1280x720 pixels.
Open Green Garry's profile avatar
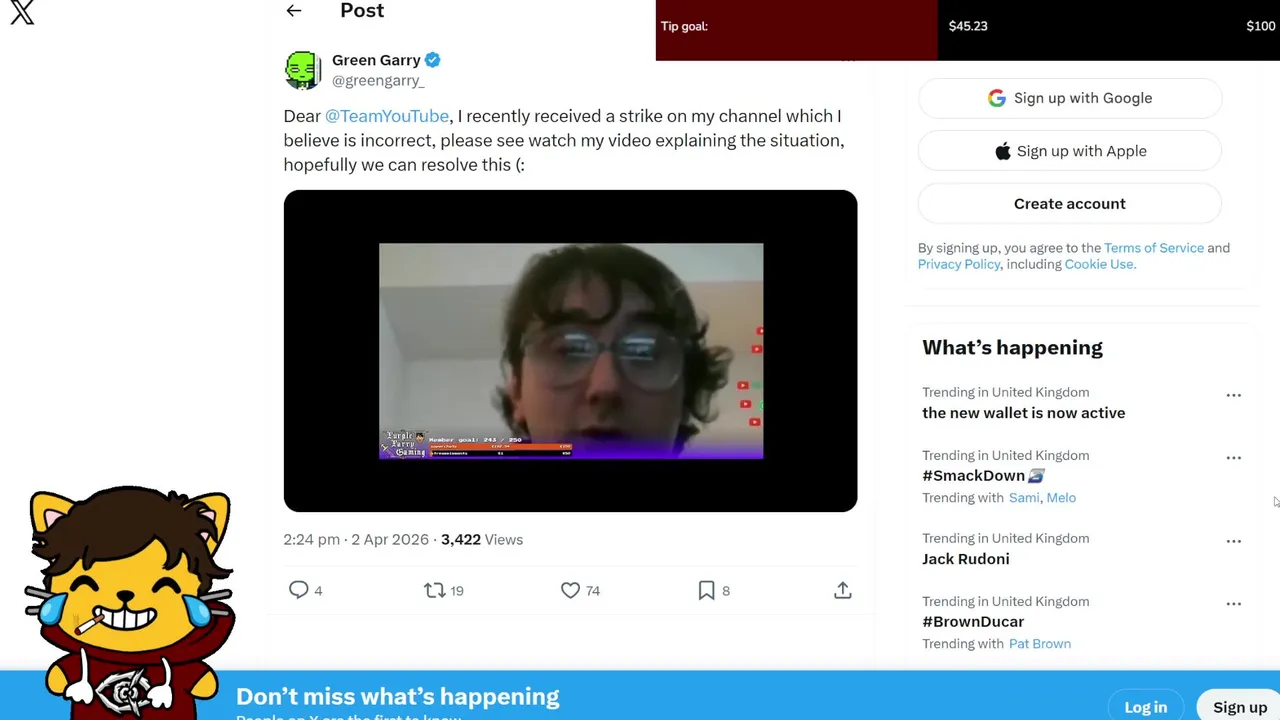[302, 70]
